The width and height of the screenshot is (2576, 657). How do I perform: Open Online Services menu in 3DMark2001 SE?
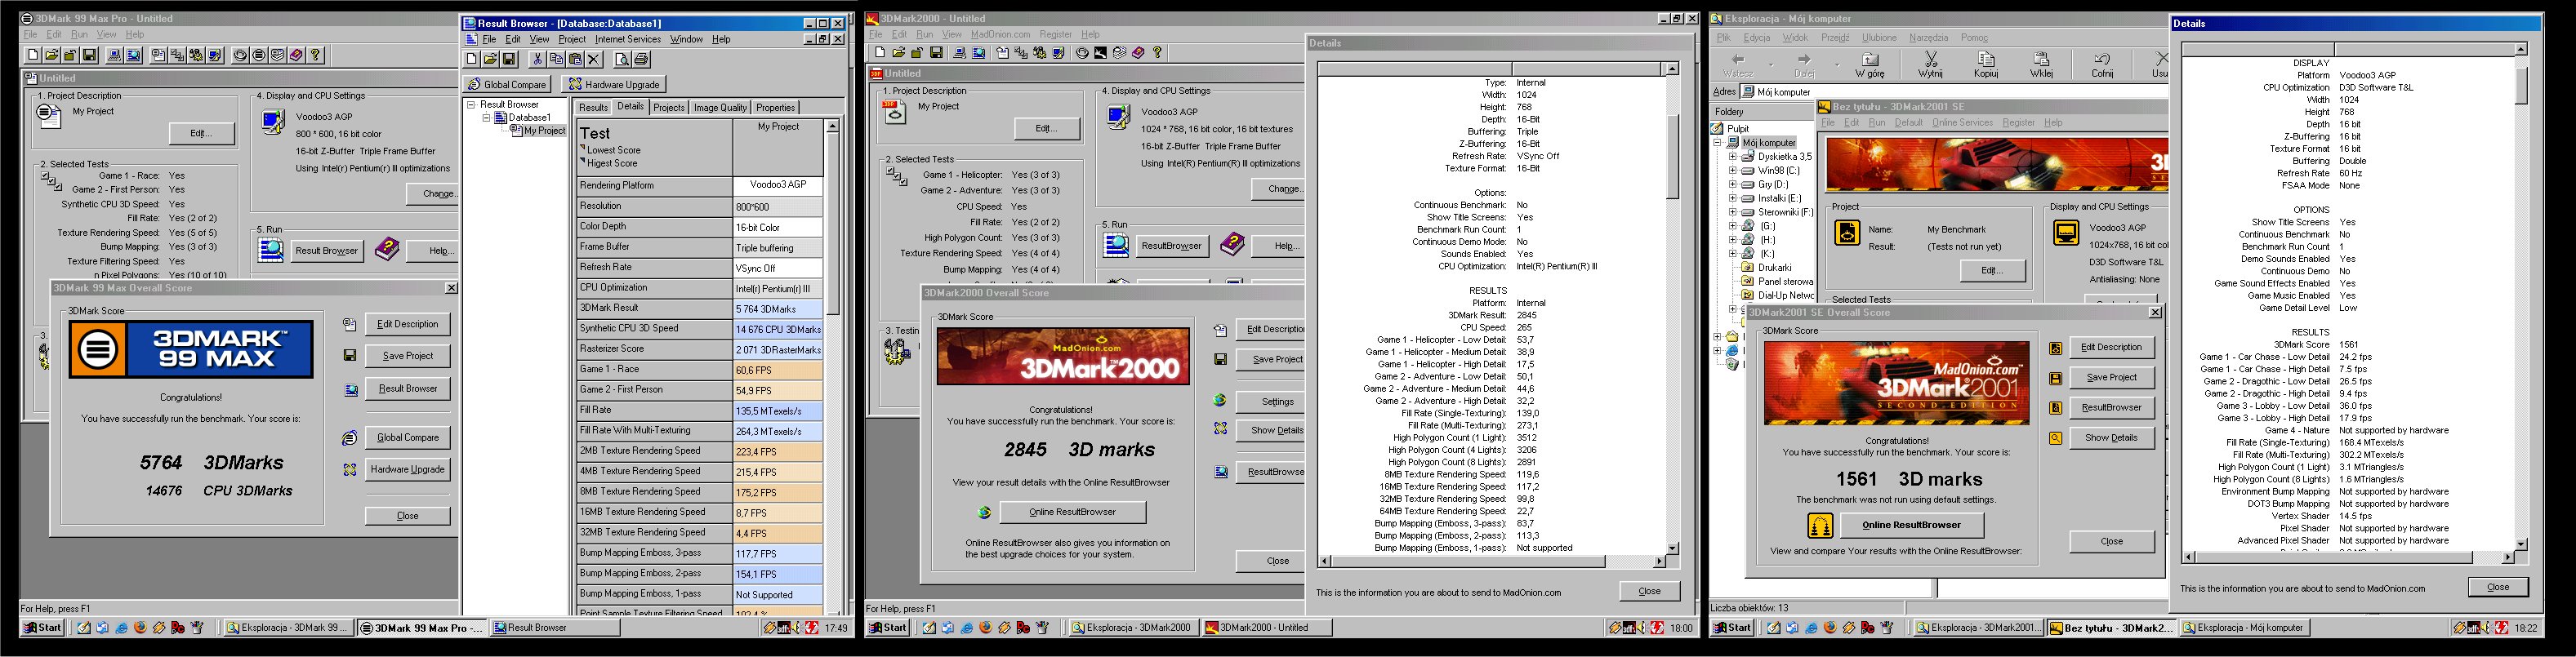1962,122
